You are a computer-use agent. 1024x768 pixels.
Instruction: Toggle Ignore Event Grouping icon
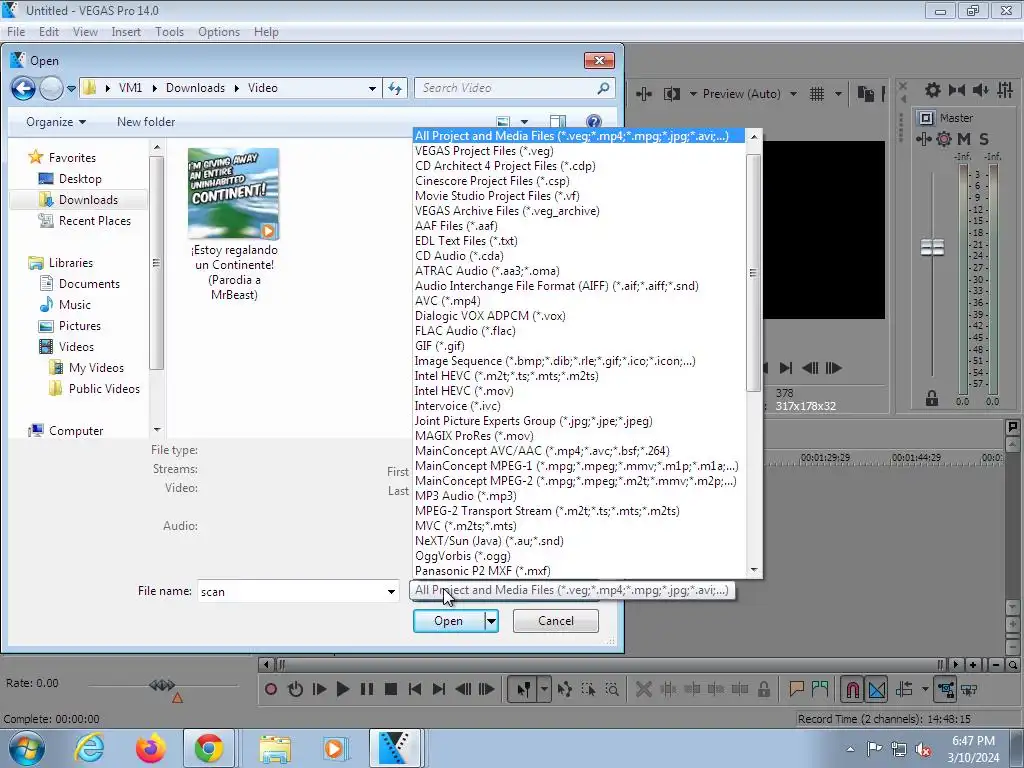[969, 689]
